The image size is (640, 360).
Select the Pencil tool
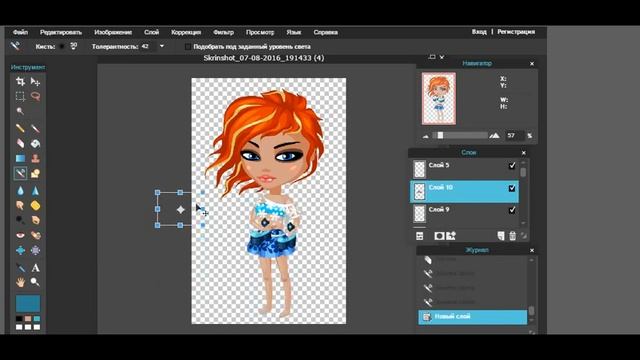click(x=20, y=129)
